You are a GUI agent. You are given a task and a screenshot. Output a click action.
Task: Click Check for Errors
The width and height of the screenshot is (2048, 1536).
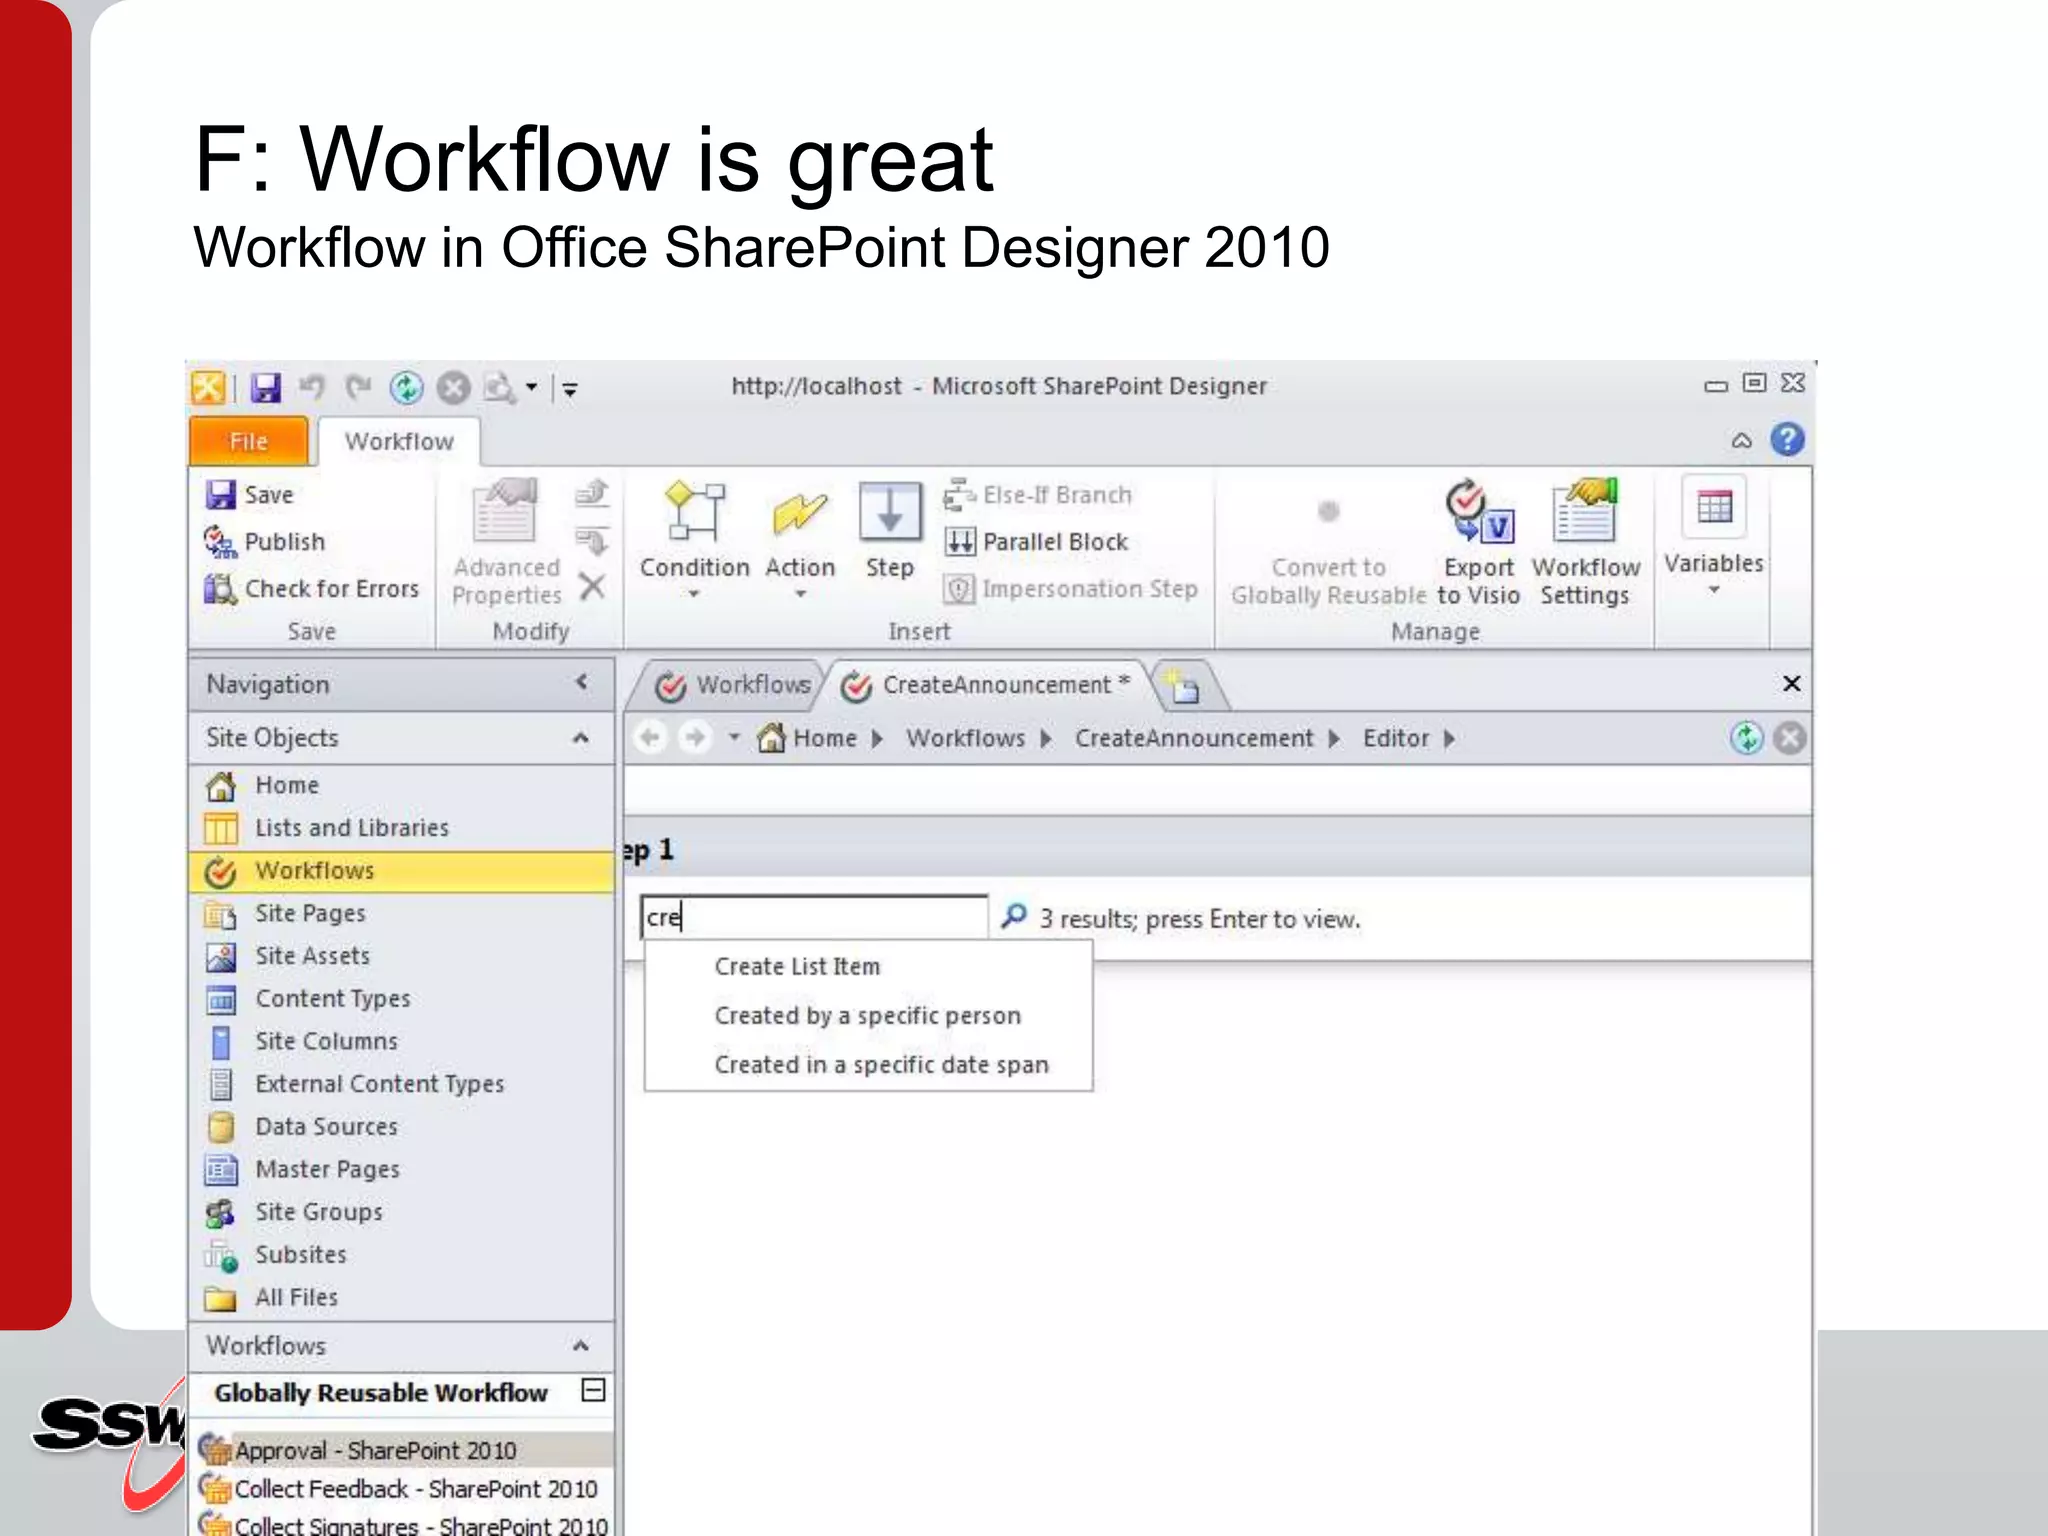coord(311,589)
